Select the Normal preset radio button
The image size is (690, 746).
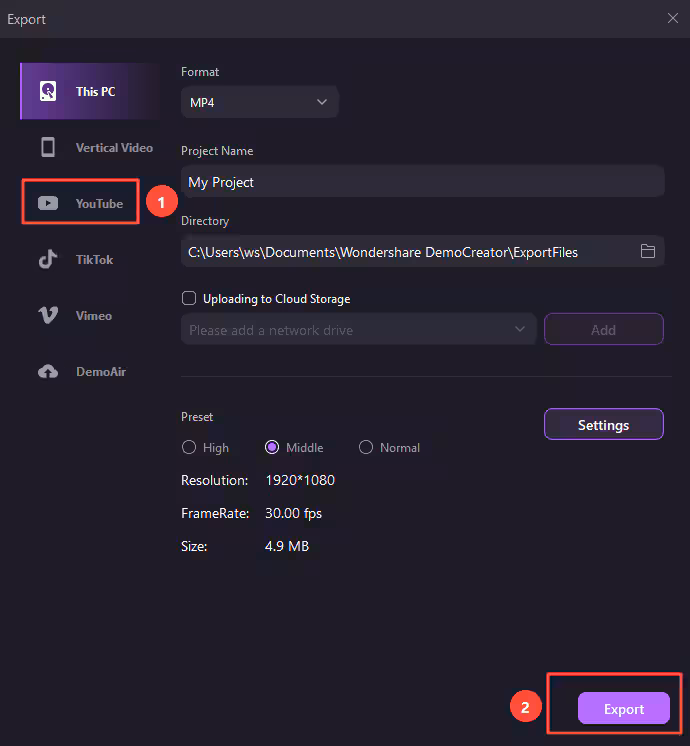coord(366,448)
